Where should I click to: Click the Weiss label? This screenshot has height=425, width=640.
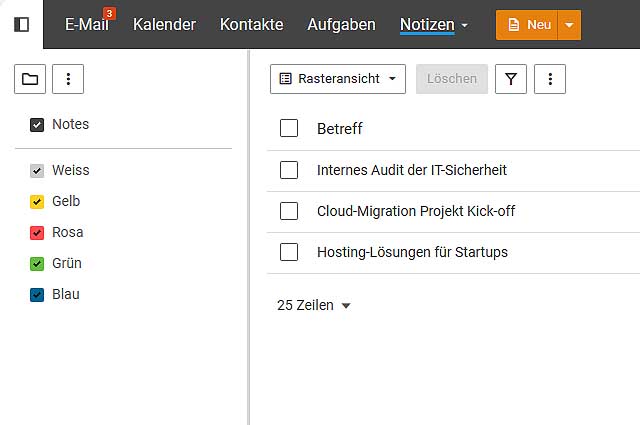[x=71, y=170]
